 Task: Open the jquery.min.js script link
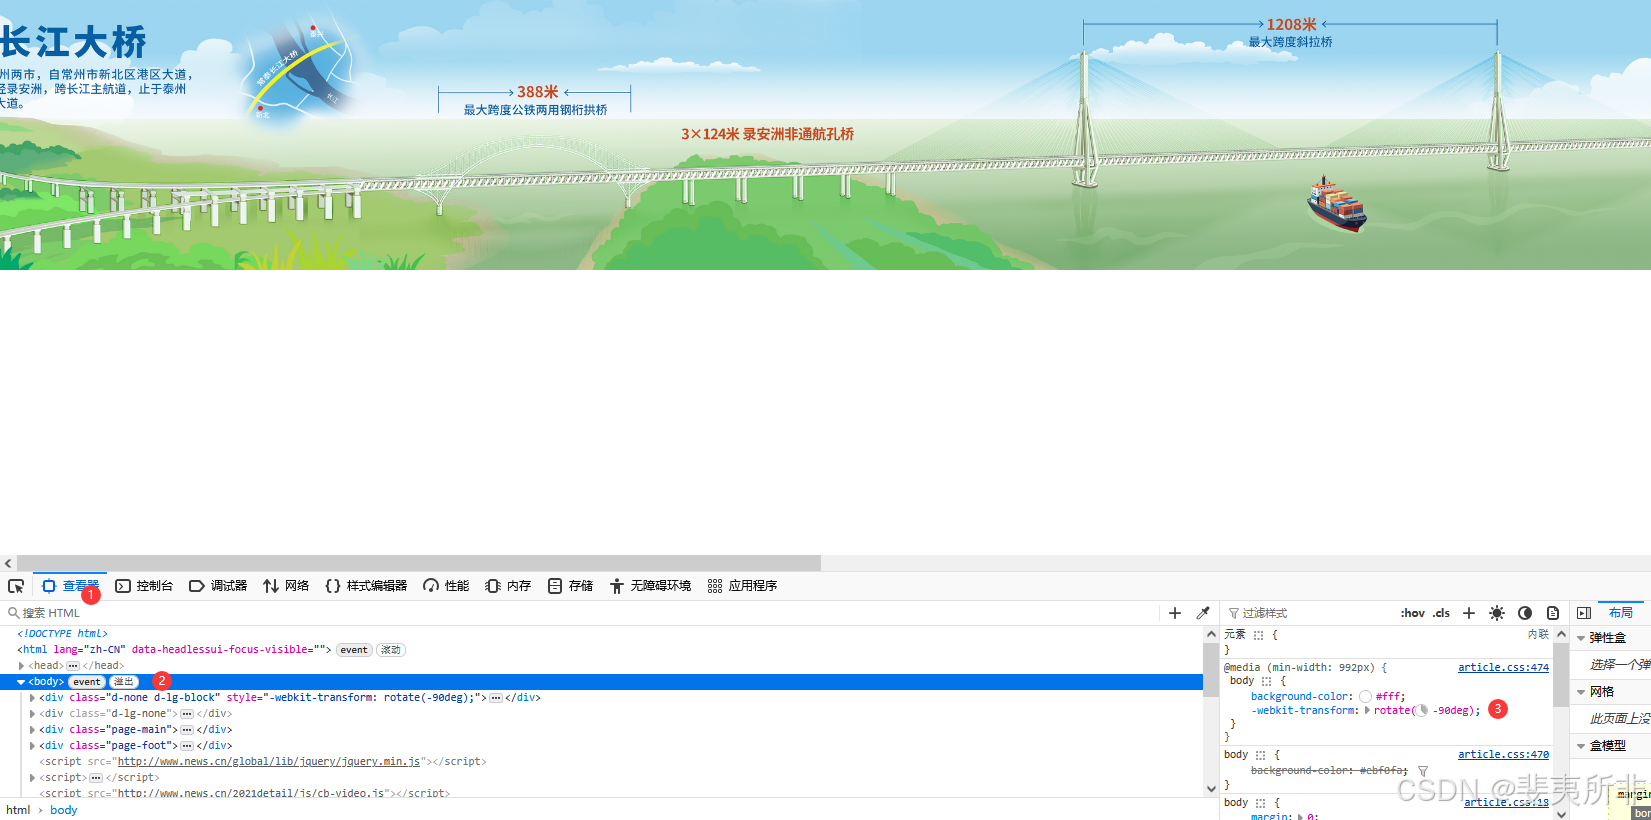tap(269, 762)
